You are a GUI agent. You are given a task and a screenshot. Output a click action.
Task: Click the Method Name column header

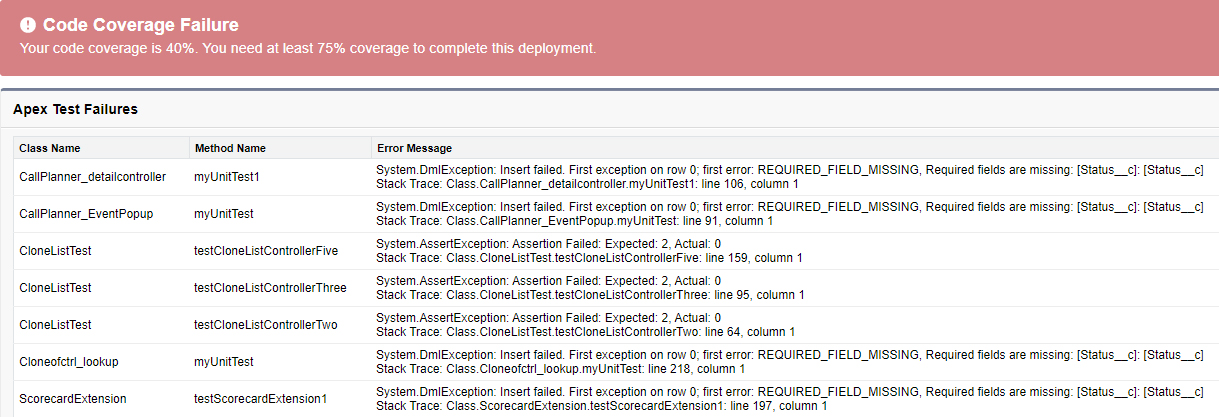click(230, 148)
